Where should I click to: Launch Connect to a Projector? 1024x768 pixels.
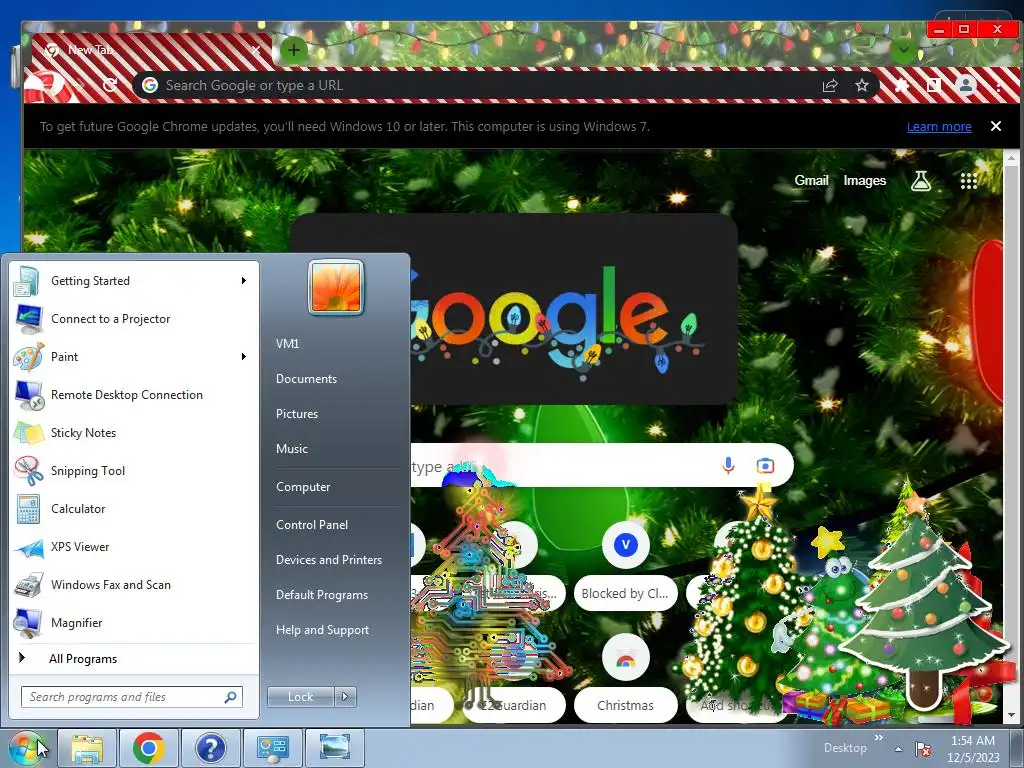134,319
